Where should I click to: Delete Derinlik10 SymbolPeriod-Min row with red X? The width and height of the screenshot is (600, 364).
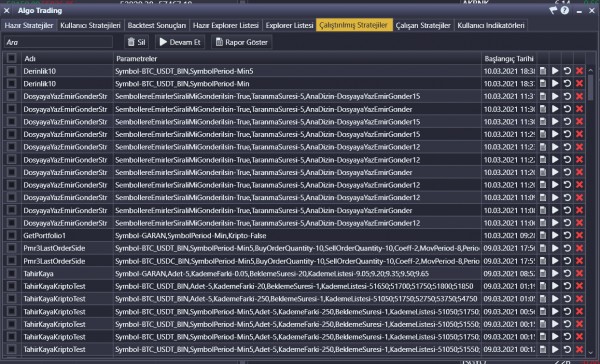[579, 83]
